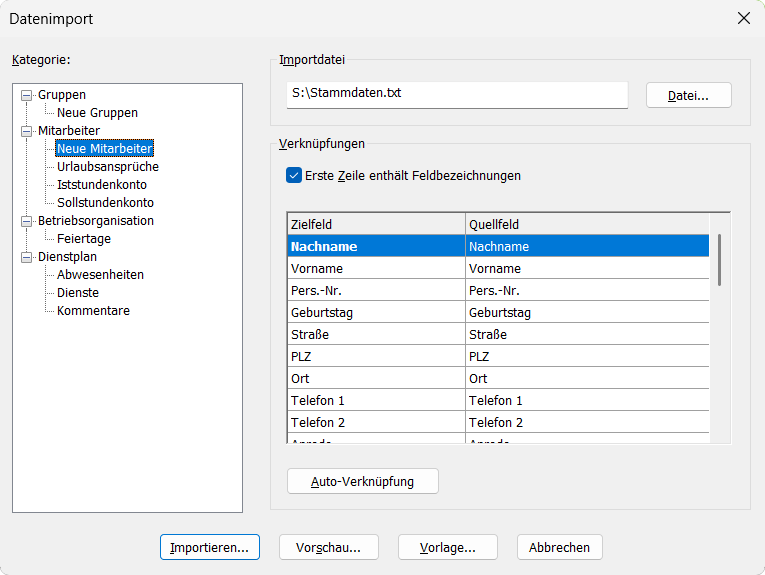Collapse the Dienstplan tree node

click(26, 258)
